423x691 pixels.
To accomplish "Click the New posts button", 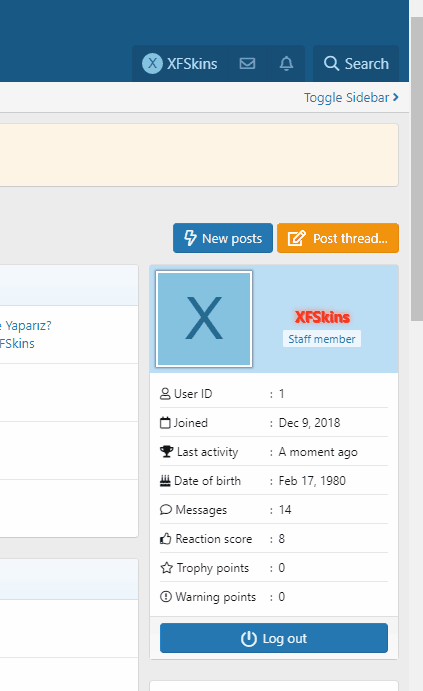I will 223,238.
